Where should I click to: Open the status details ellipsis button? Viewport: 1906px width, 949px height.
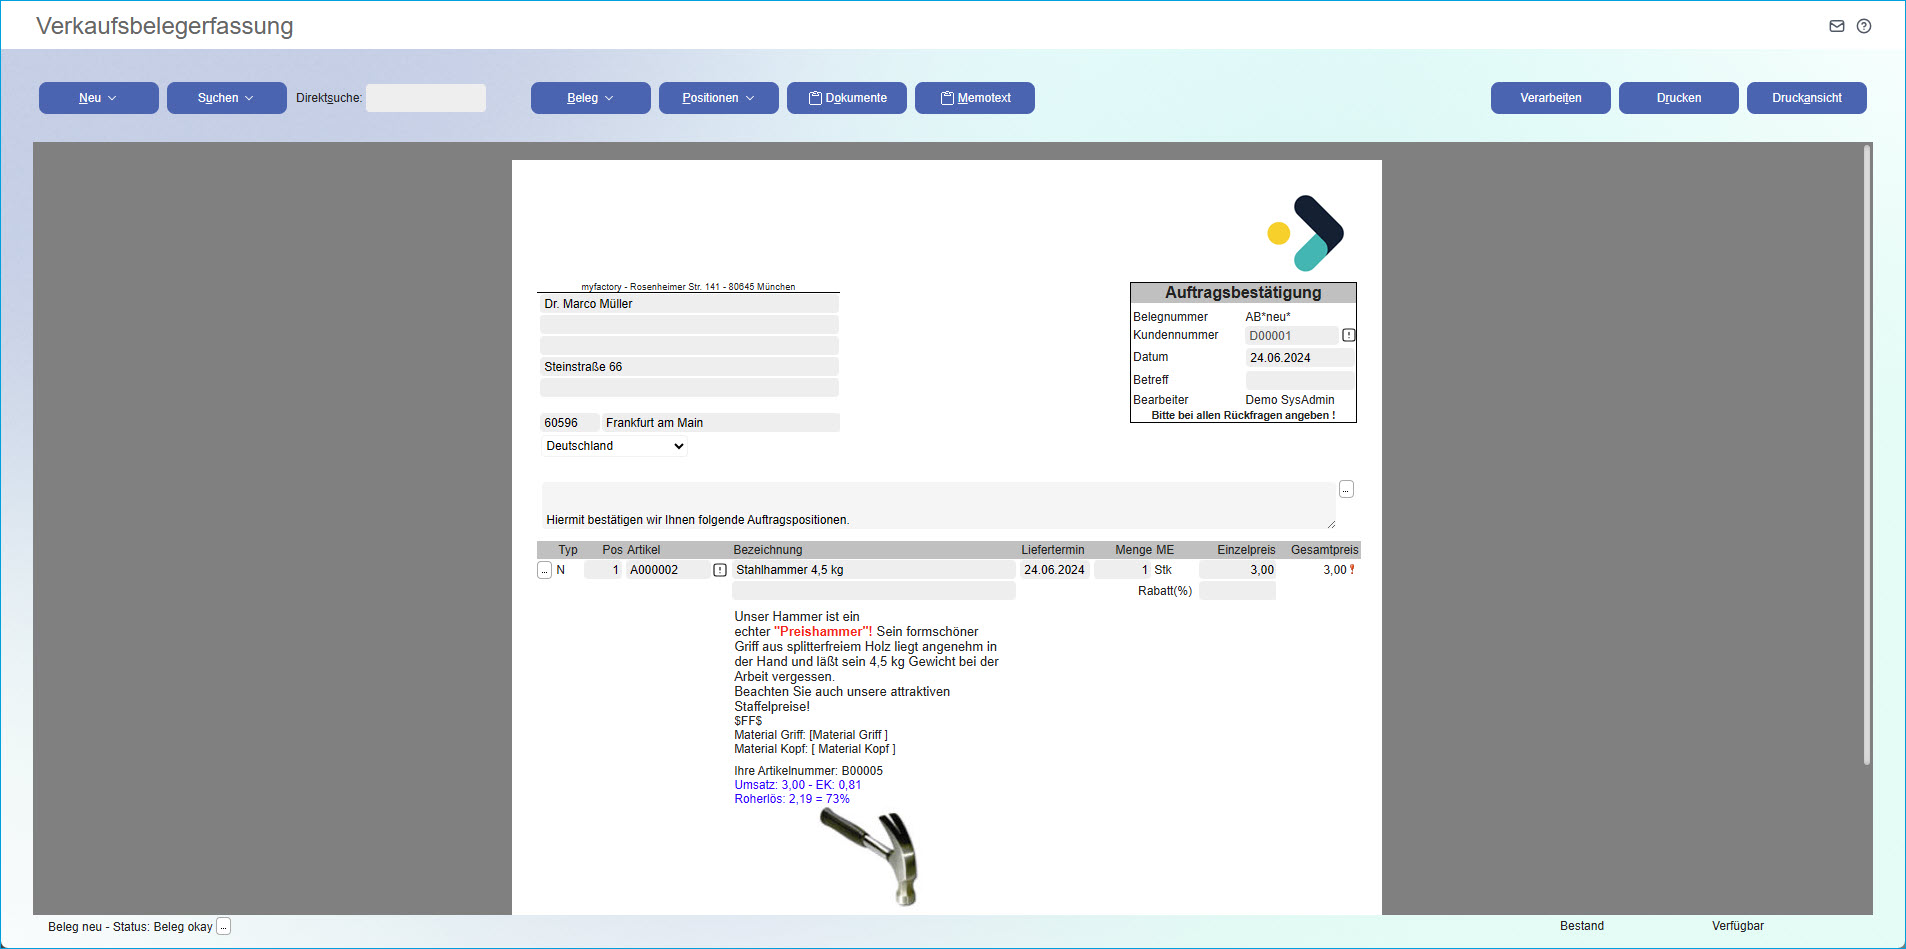click(224, 927)
